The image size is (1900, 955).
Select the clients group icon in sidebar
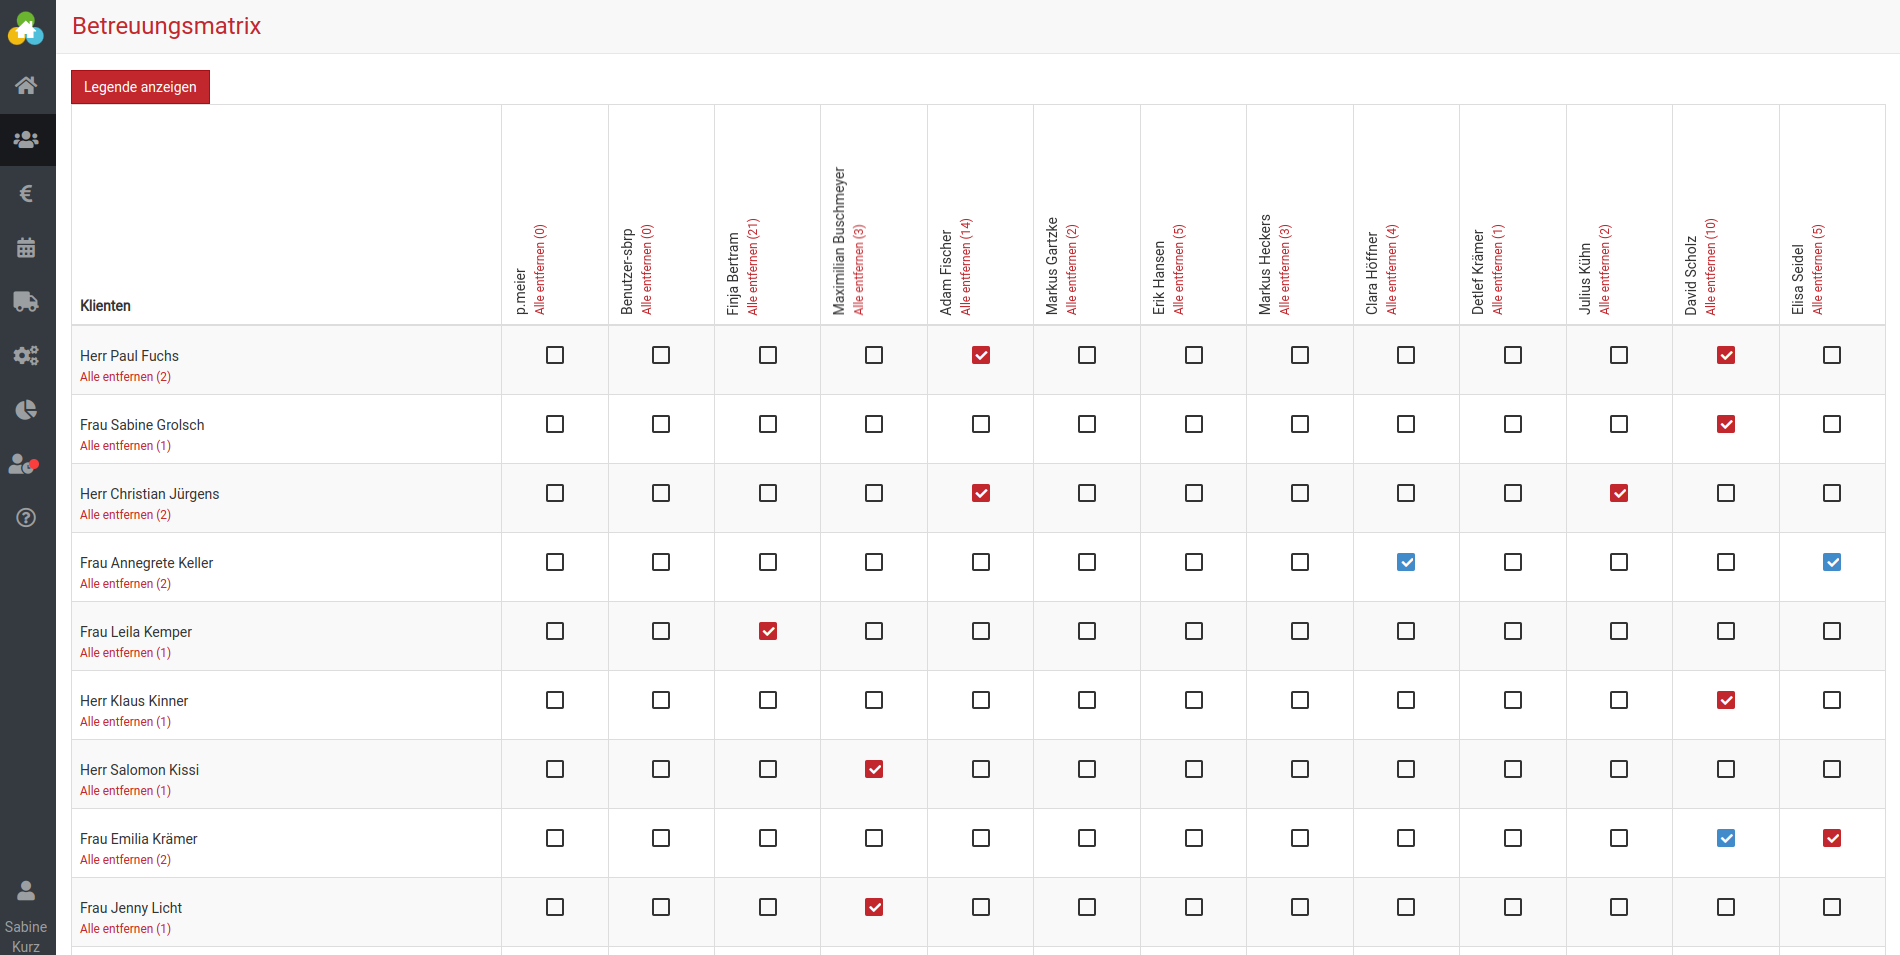26,139
